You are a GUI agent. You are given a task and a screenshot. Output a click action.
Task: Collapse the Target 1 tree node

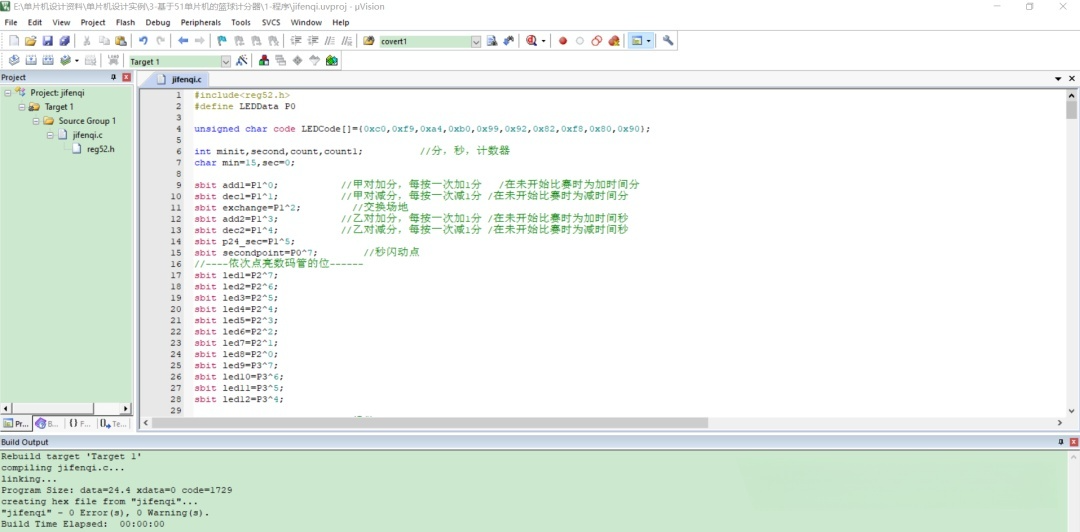(x=21, y=107)
